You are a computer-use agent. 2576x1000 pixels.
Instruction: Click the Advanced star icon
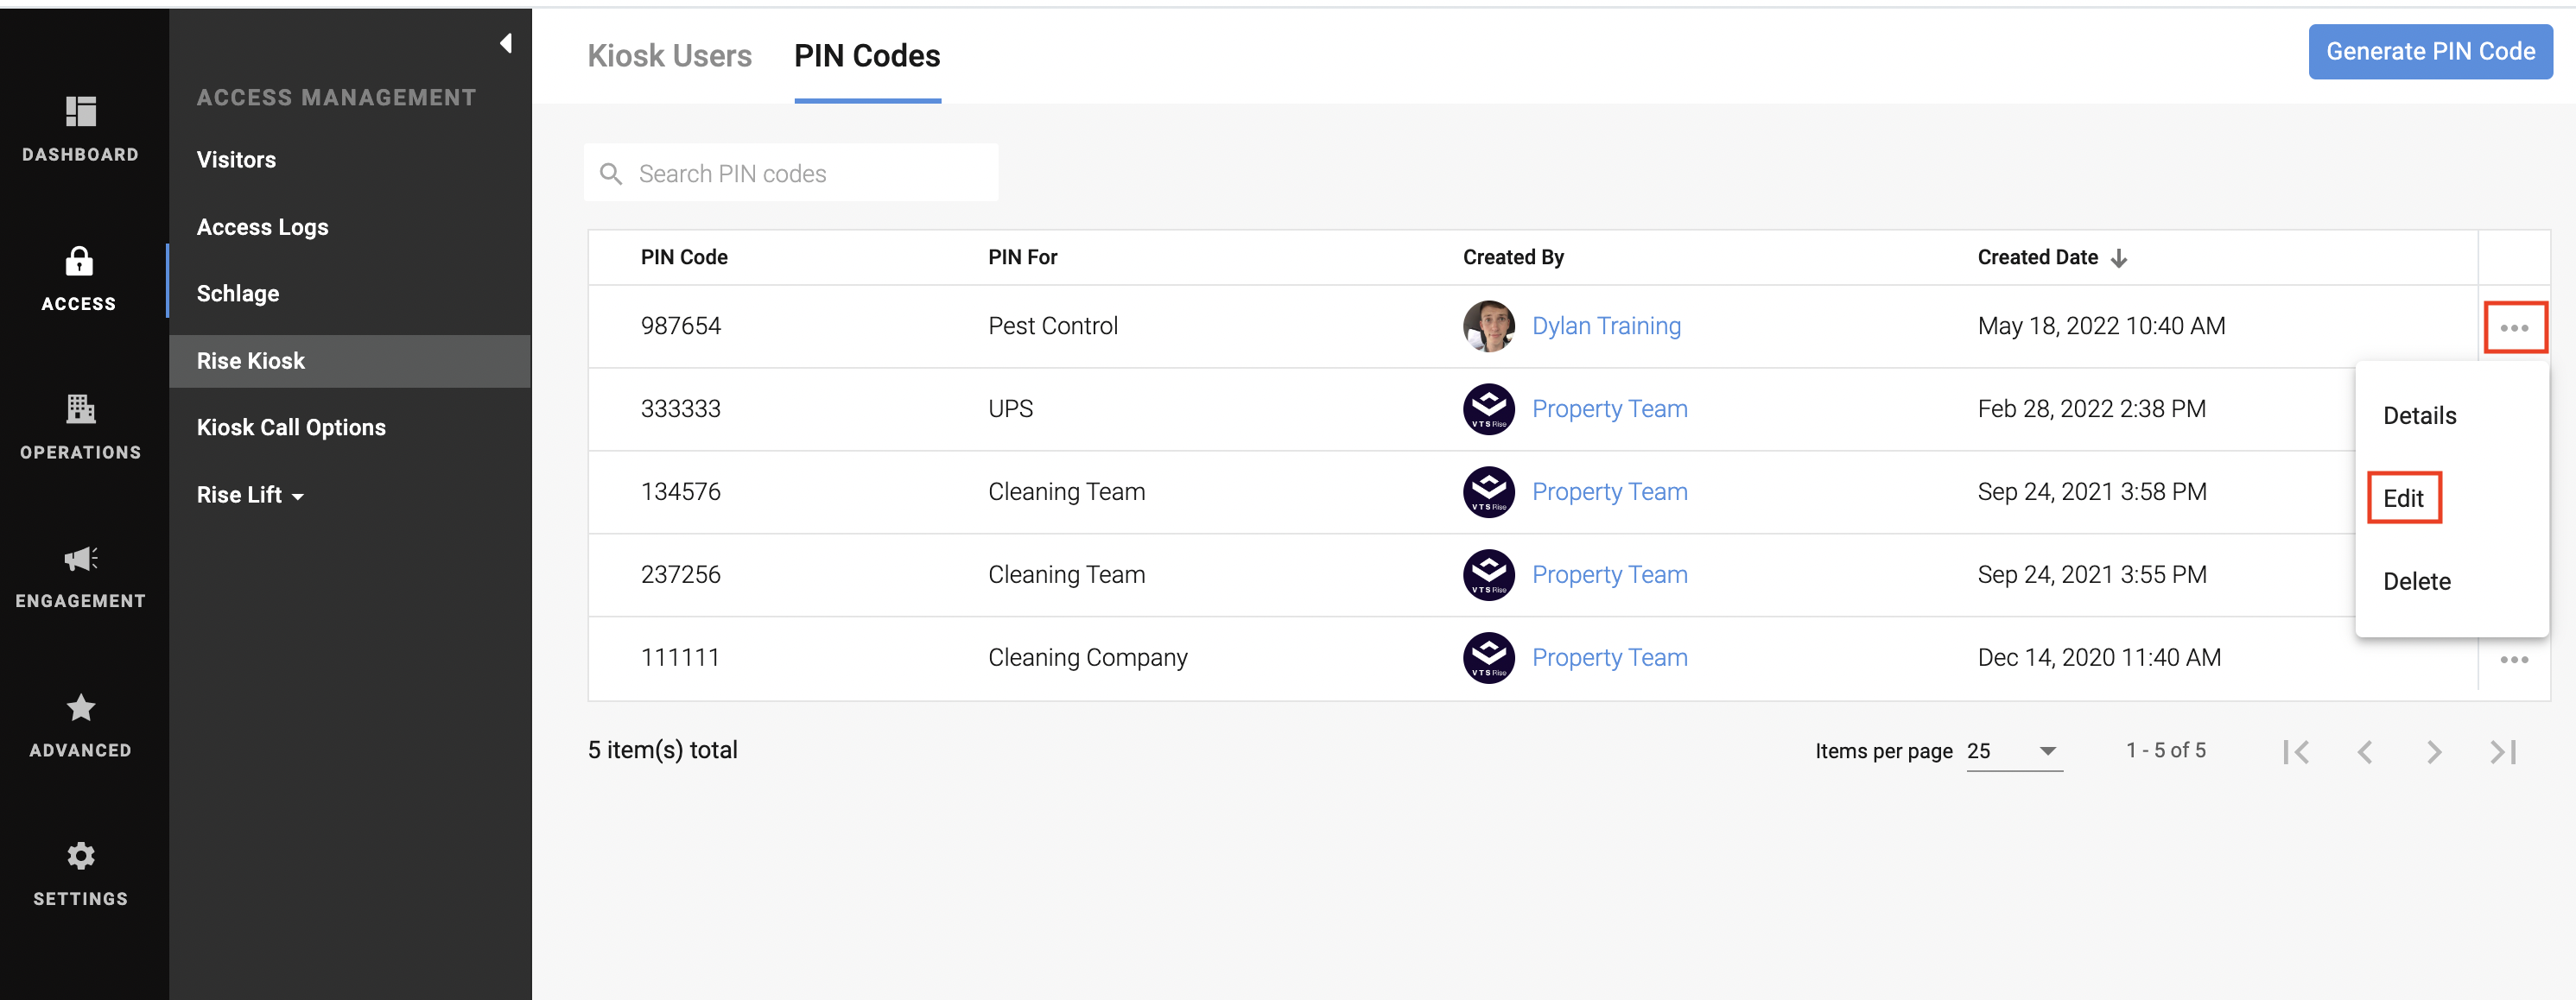tap(80, 707)
